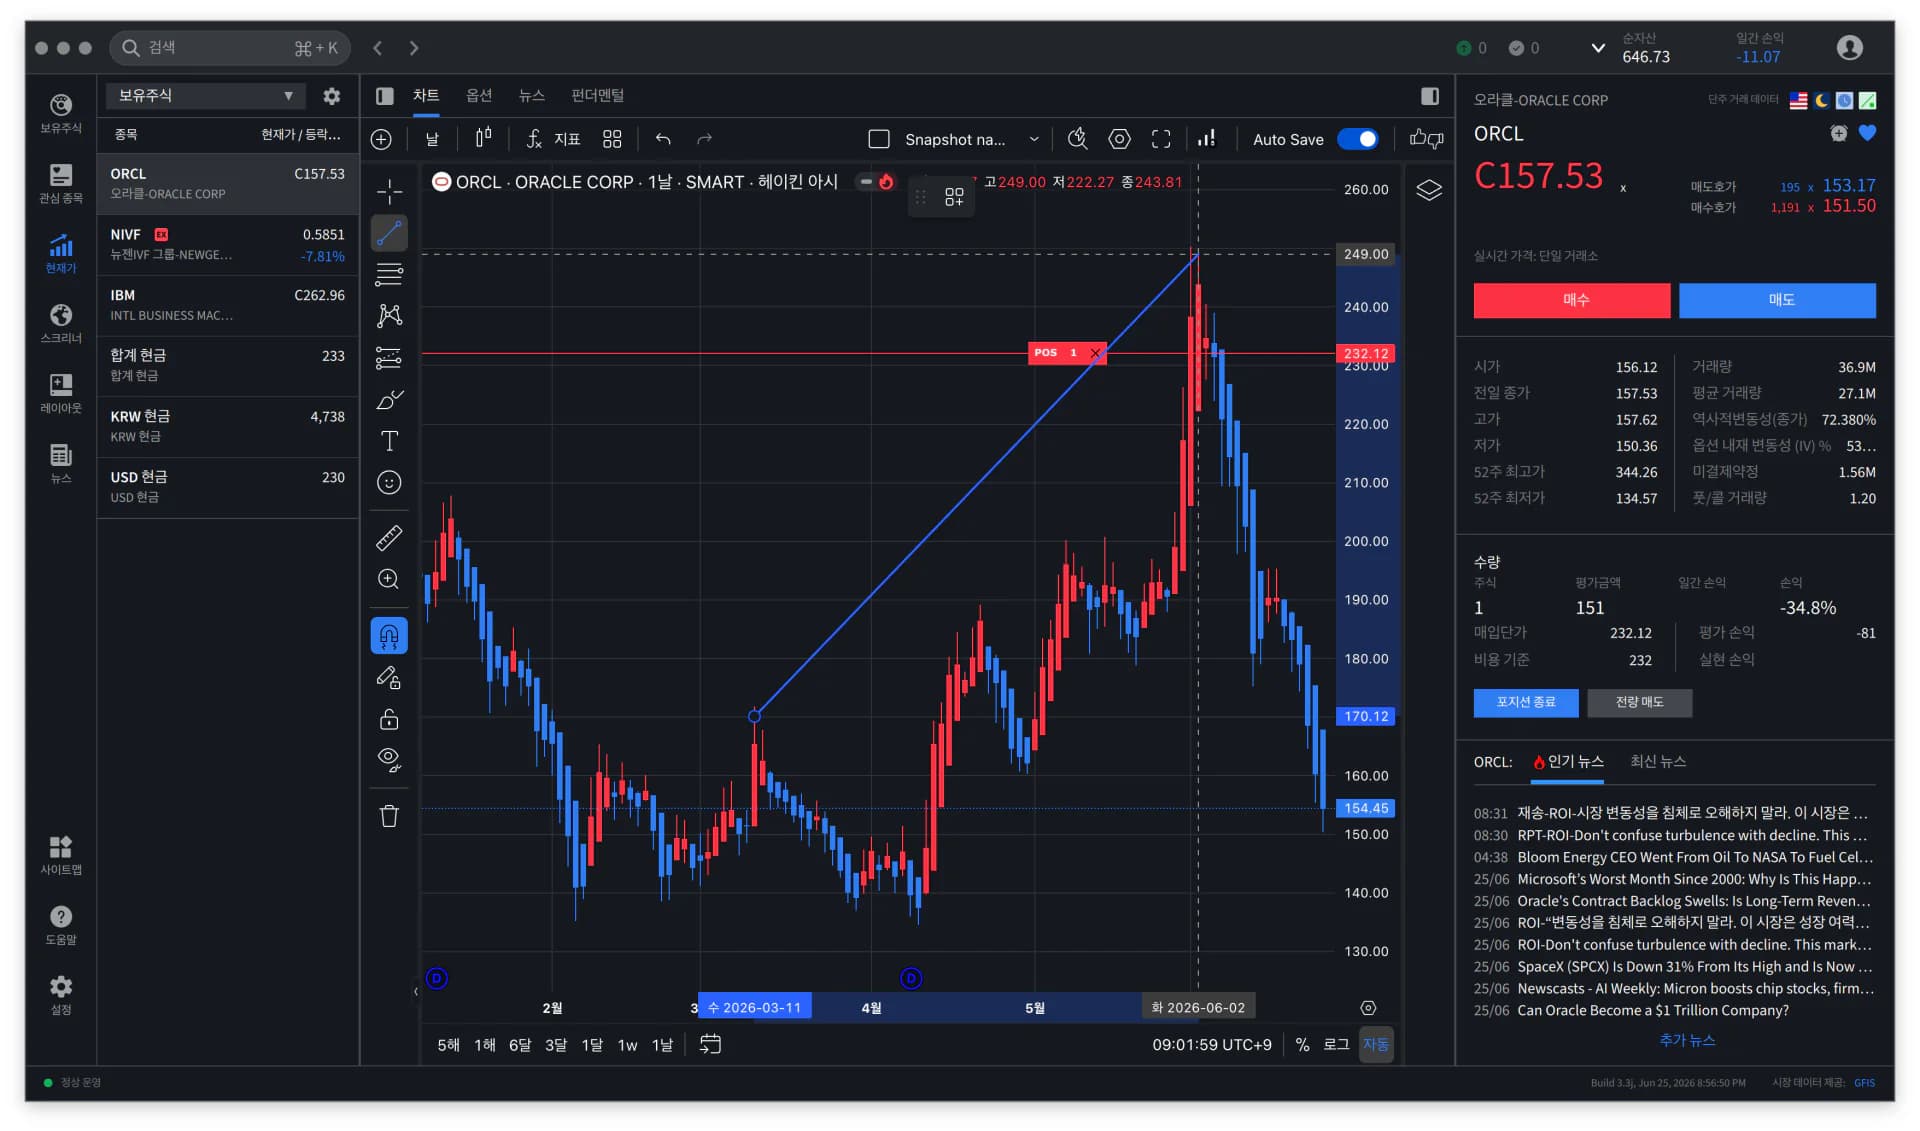
Task: Expand the 보유주식 list dropdown
Action: [x=206, y=96]
